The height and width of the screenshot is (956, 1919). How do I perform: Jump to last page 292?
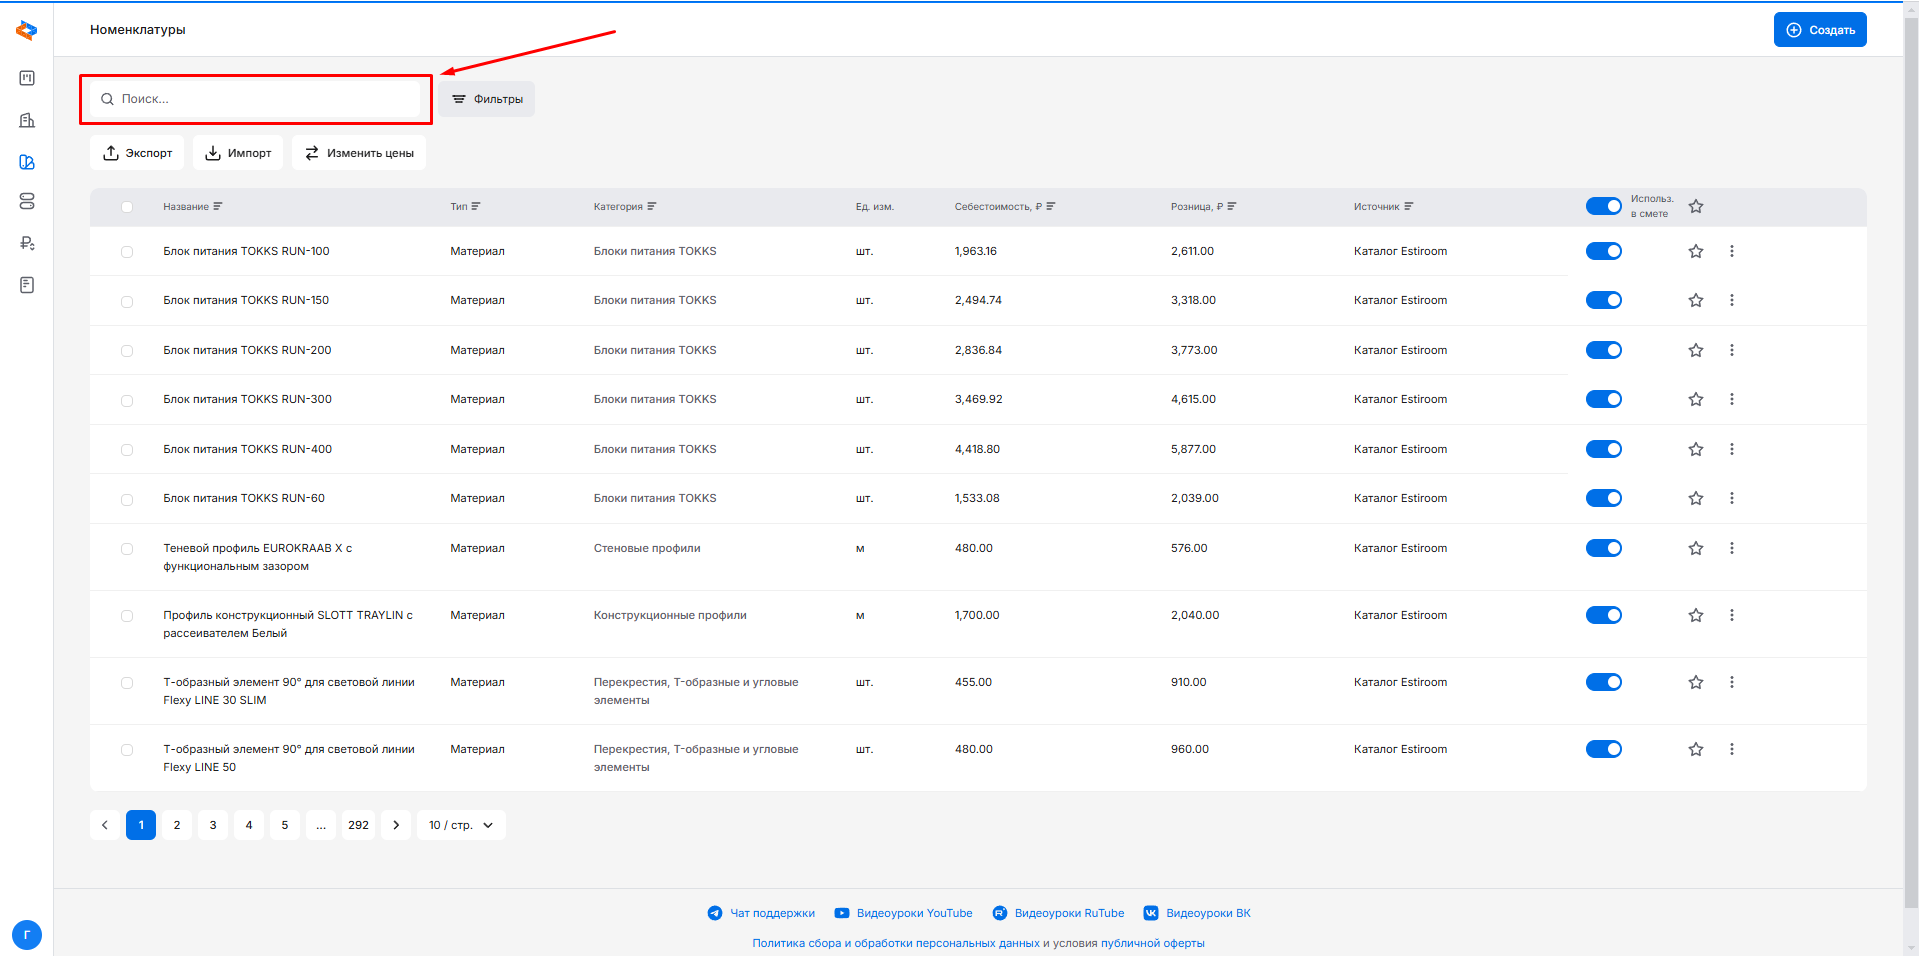pyautogui.click(x=358, y=825)
